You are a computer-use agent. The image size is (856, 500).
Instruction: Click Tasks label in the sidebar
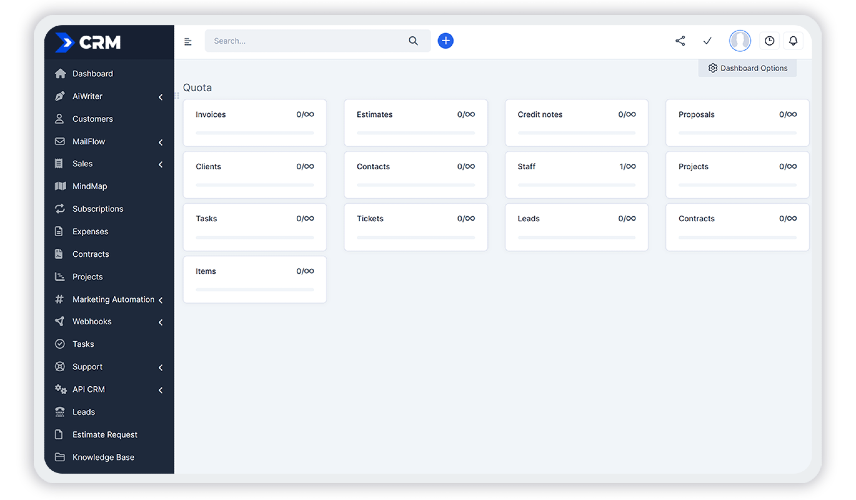84,344
